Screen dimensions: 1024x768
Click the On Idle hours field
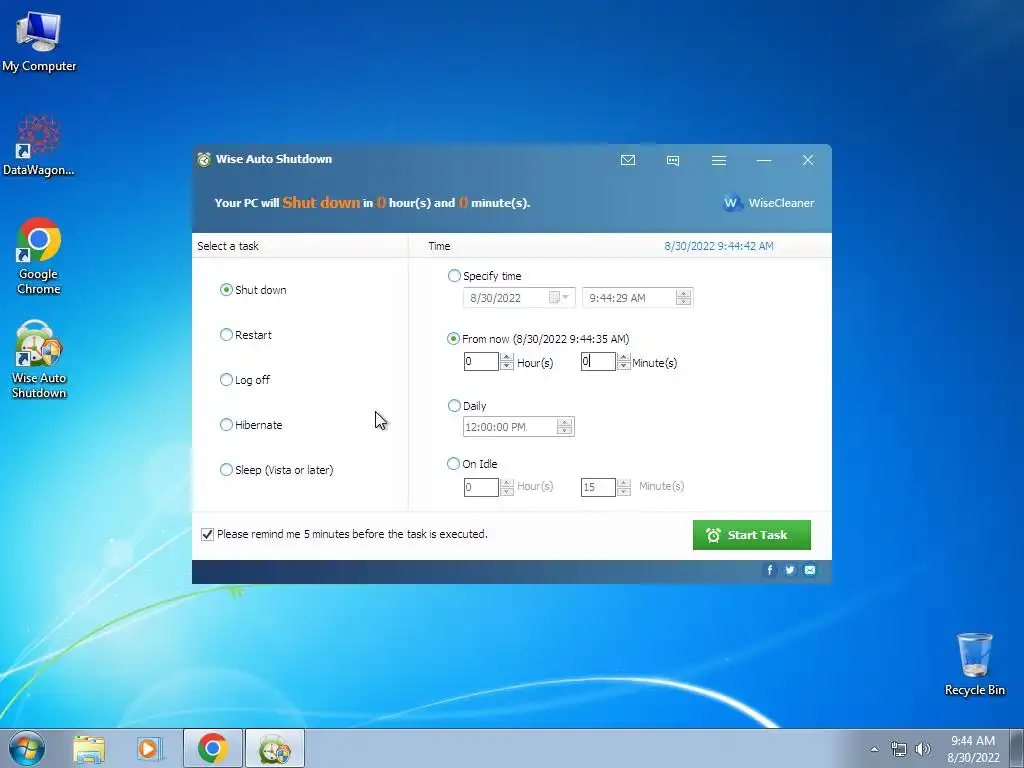pyautogui.click(x=481, y=487)
